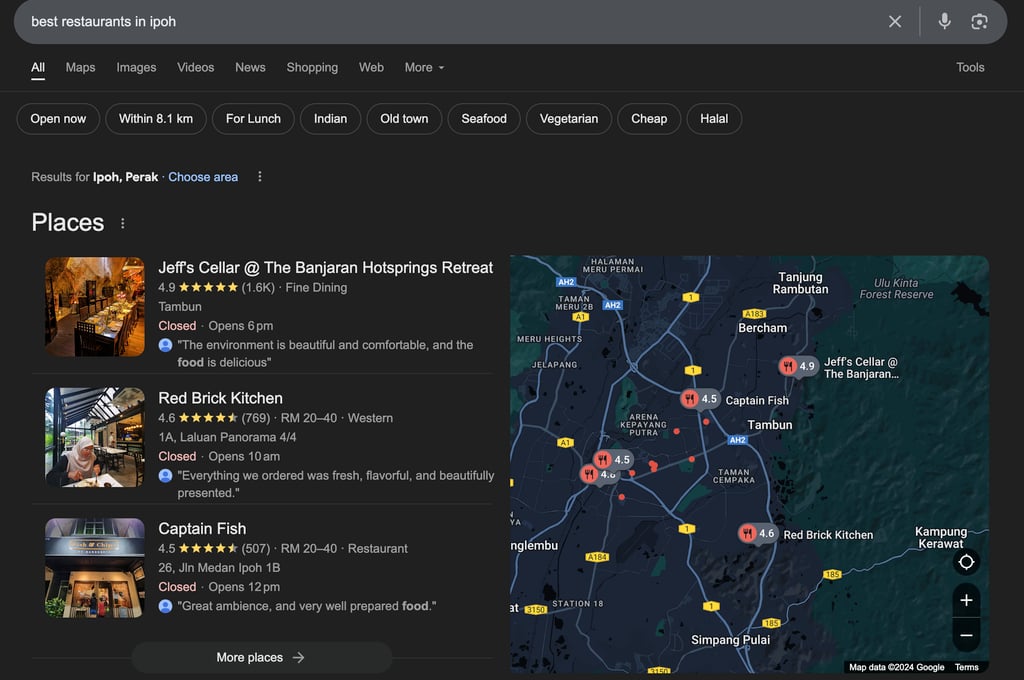This screenshot has height=680, width=1024.
Task: Open Jeff's Cellar restaurant photo thumbnail
Action: (x=95, y=307)
